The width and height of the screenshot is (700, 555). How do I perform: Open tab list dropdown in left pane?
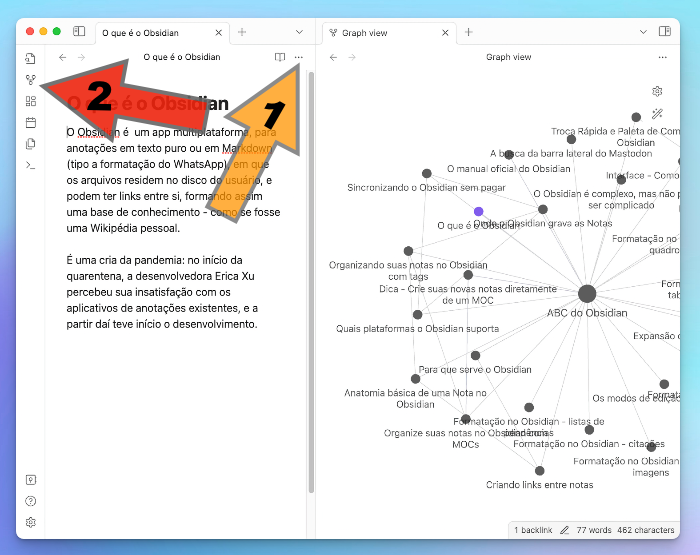point(299,32)
